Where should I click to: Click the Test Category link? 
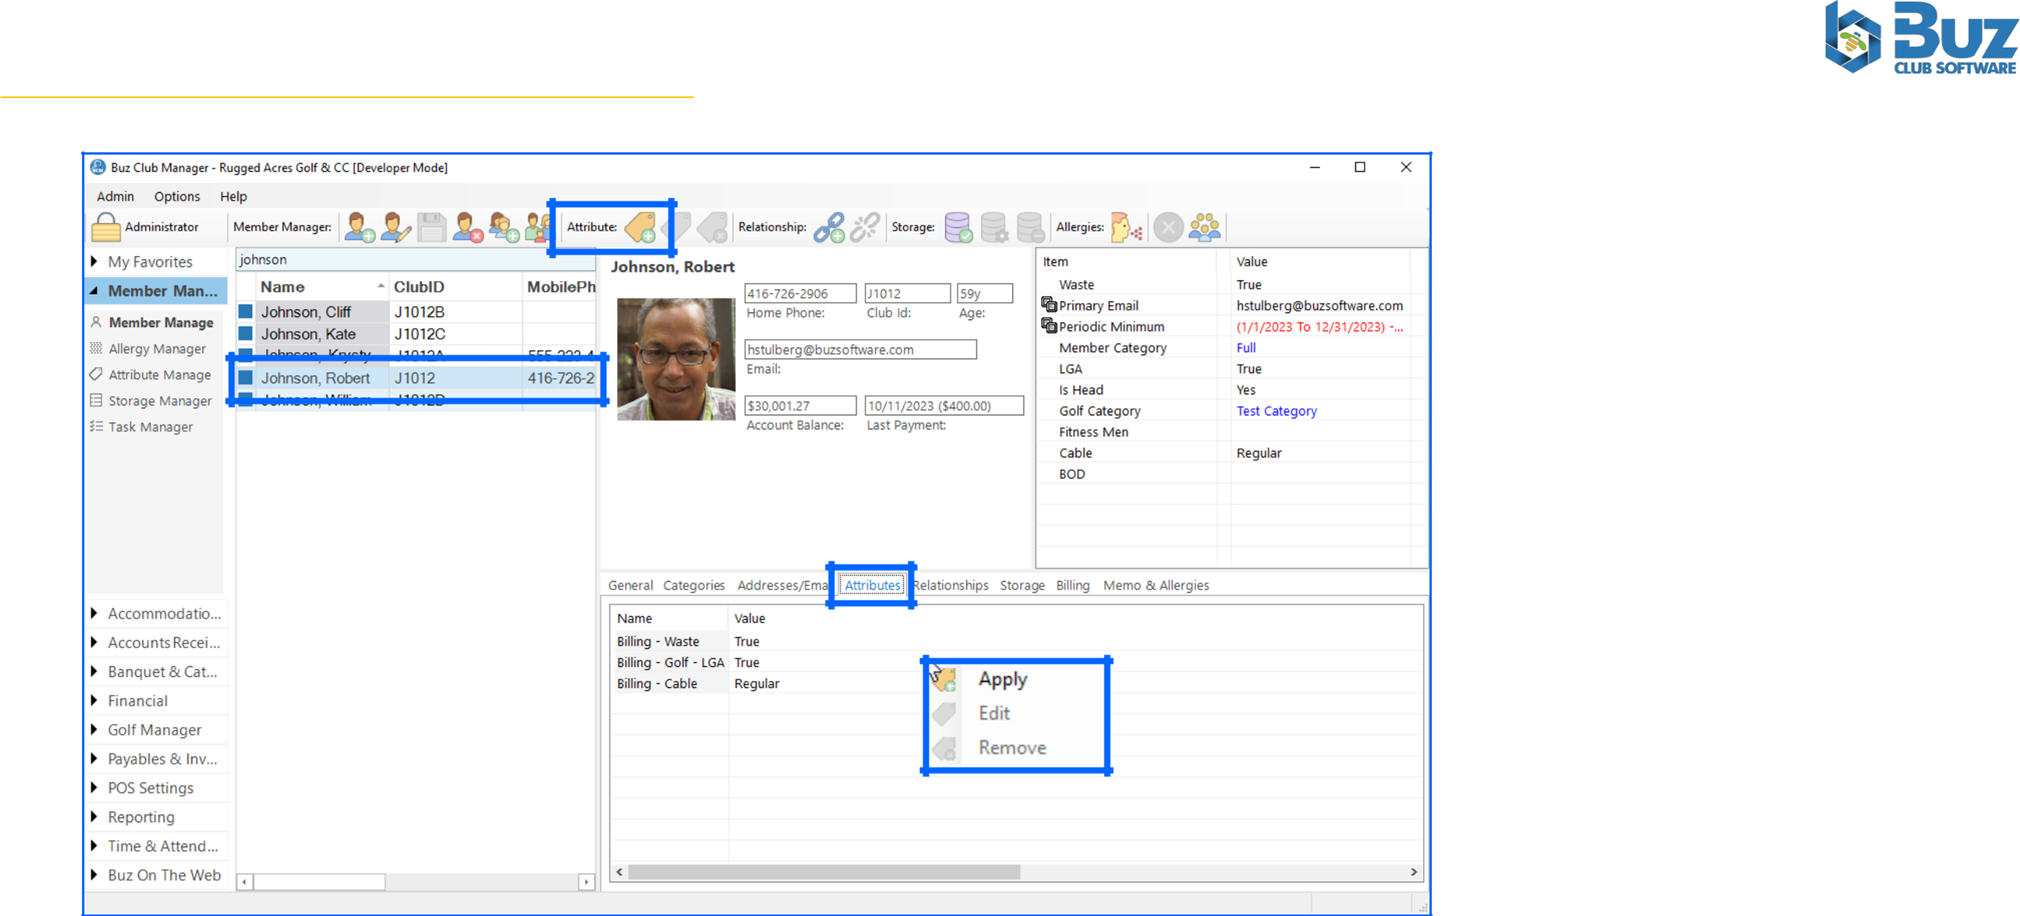(x=1277, y=411)
